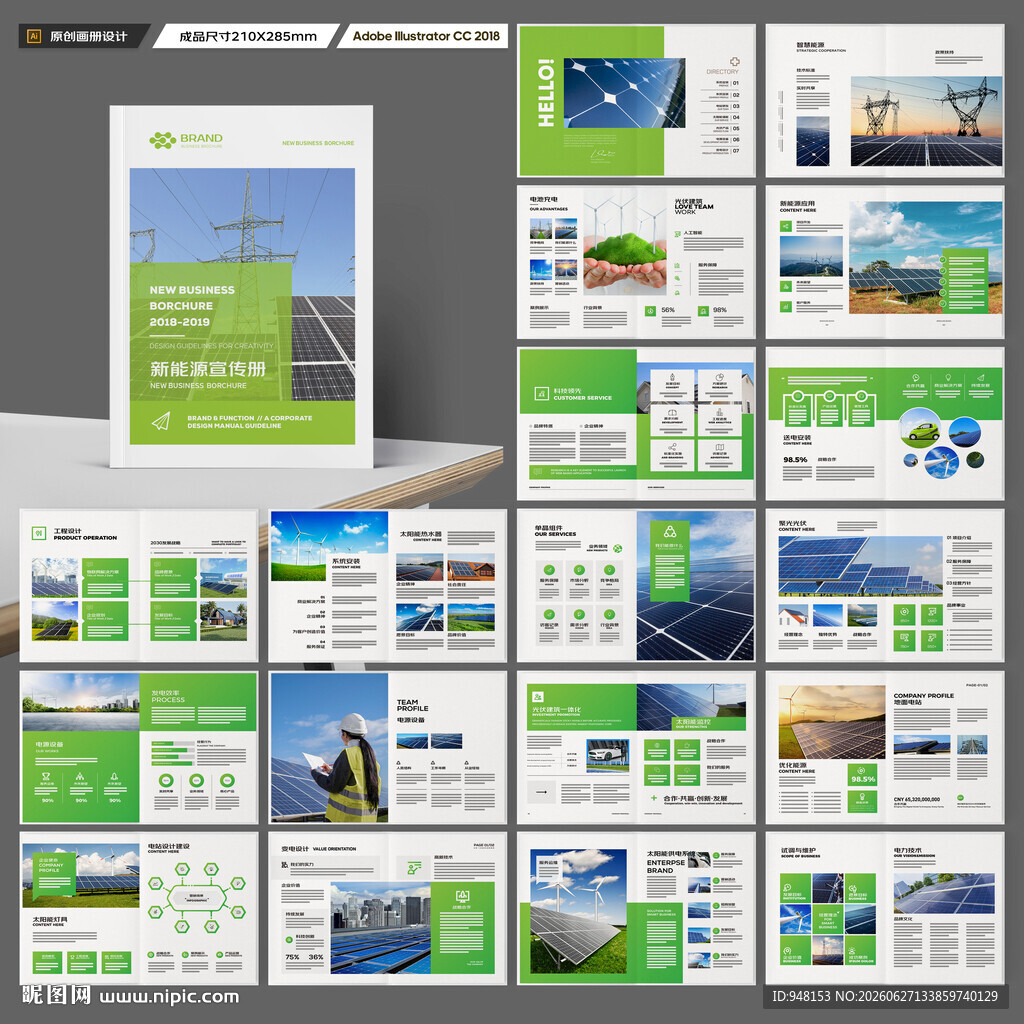
Task: Click the 电力技术 heading
Action: point(908,850)
